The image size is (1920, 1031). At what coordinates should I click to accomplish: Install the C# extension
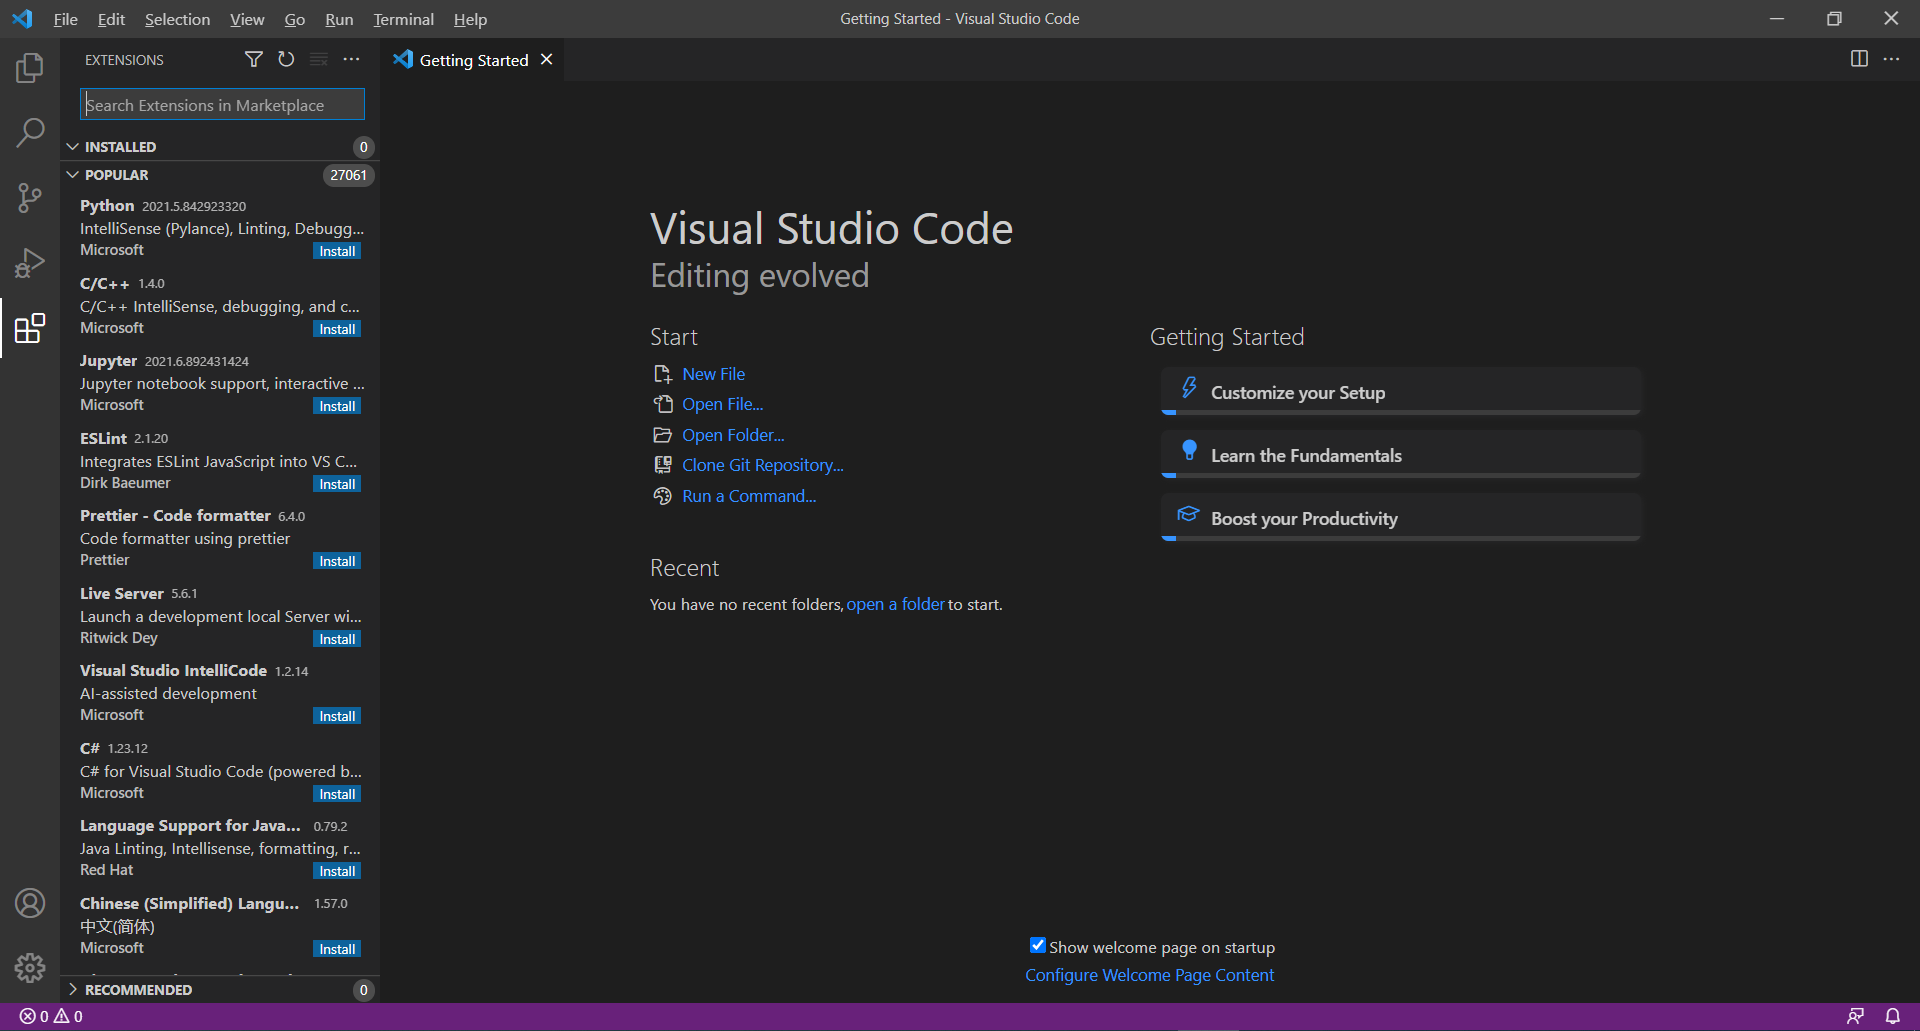[337, 794]
